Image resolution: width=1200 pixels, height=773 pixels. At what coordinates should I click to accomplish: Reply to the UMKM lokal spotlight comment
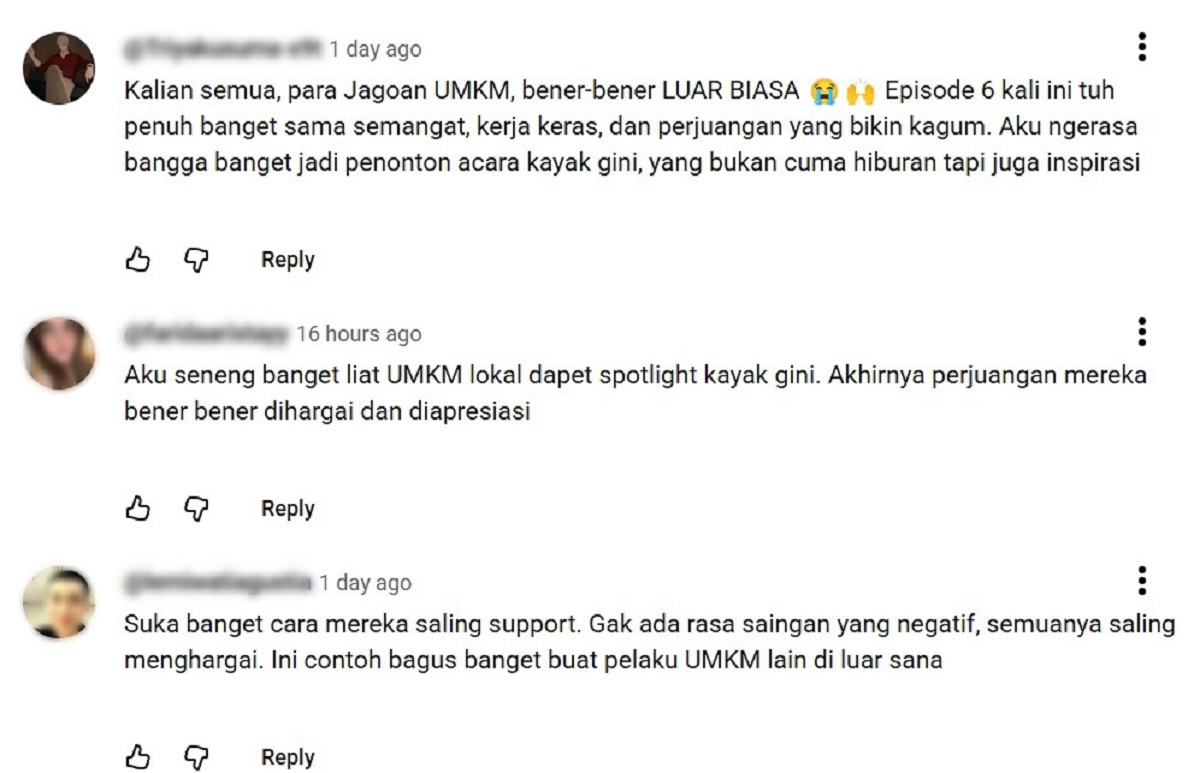(288, 509)
